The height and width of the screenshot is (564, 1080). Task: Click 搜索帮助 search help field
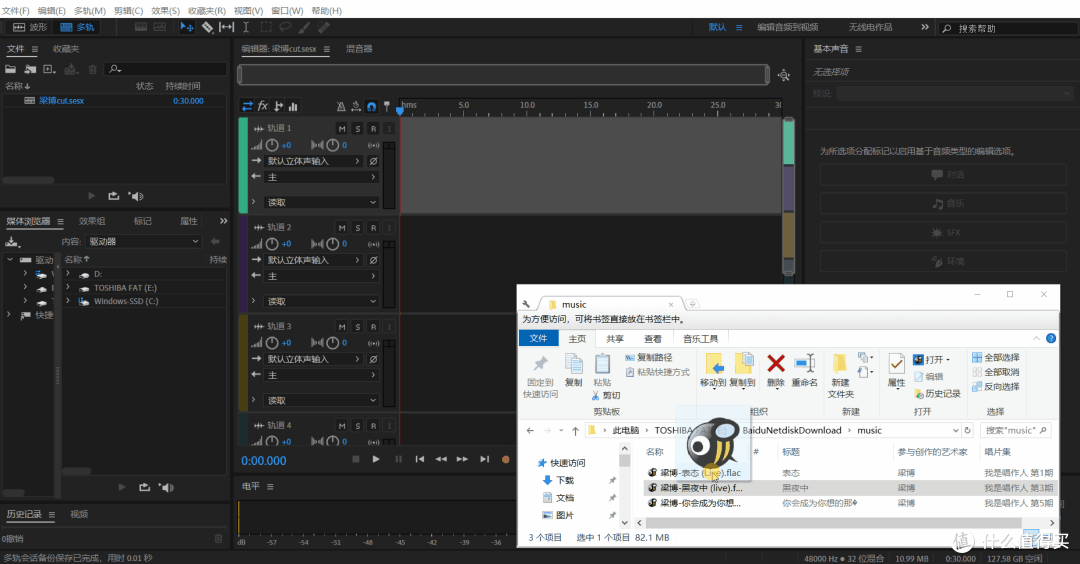click(1008, 28)
